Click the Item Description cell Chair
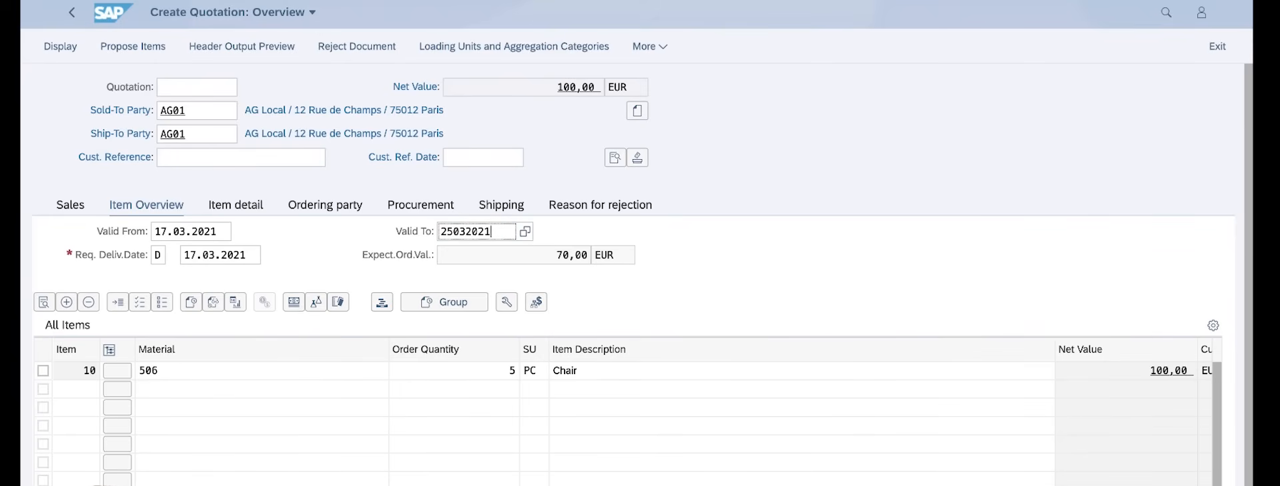The height and width of the screenshot is (486, 1280). [802, 371]
